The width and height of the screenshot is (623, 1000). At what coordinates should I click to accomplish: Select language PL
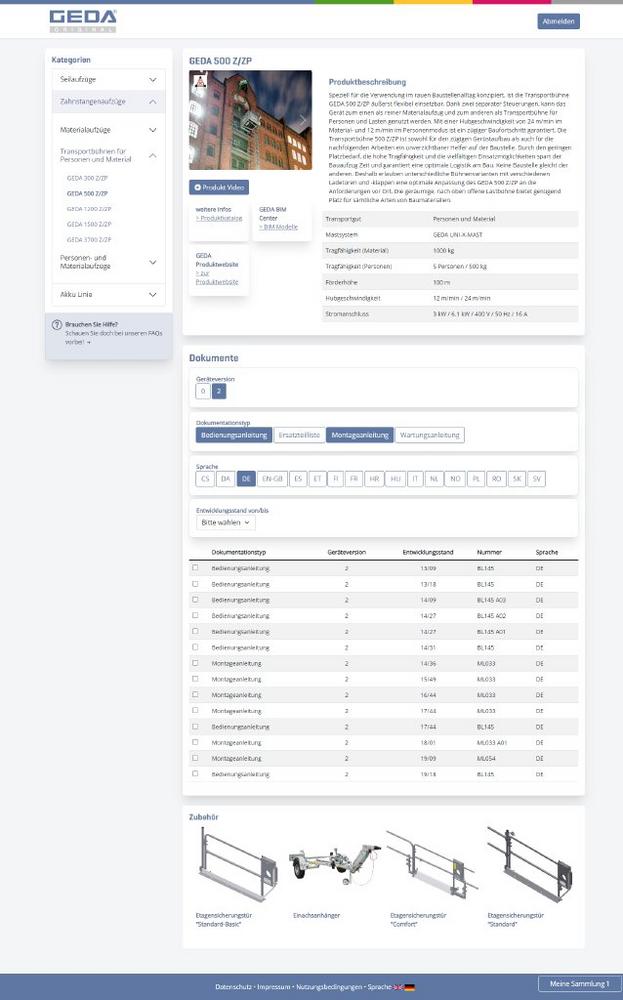(476, 479)
